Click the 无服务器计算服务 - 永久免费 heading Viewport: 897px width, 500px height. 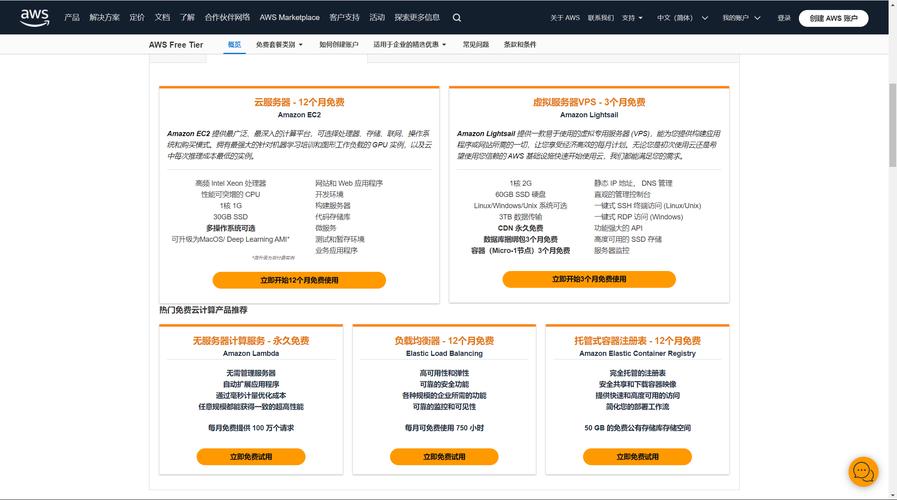pyautogui.click(x=251, y=341)
